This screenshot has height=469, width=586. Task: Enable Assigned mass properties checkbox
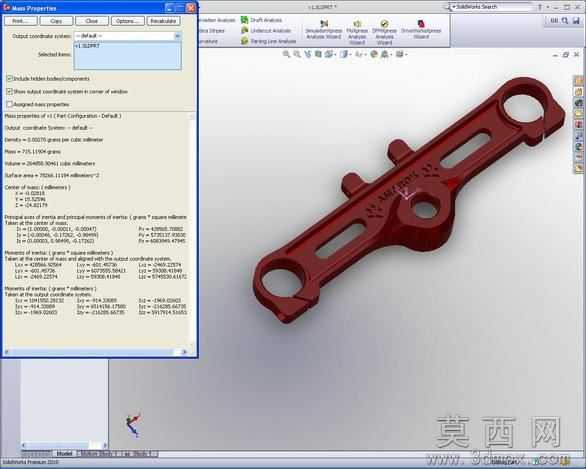(x=10, y=104)
